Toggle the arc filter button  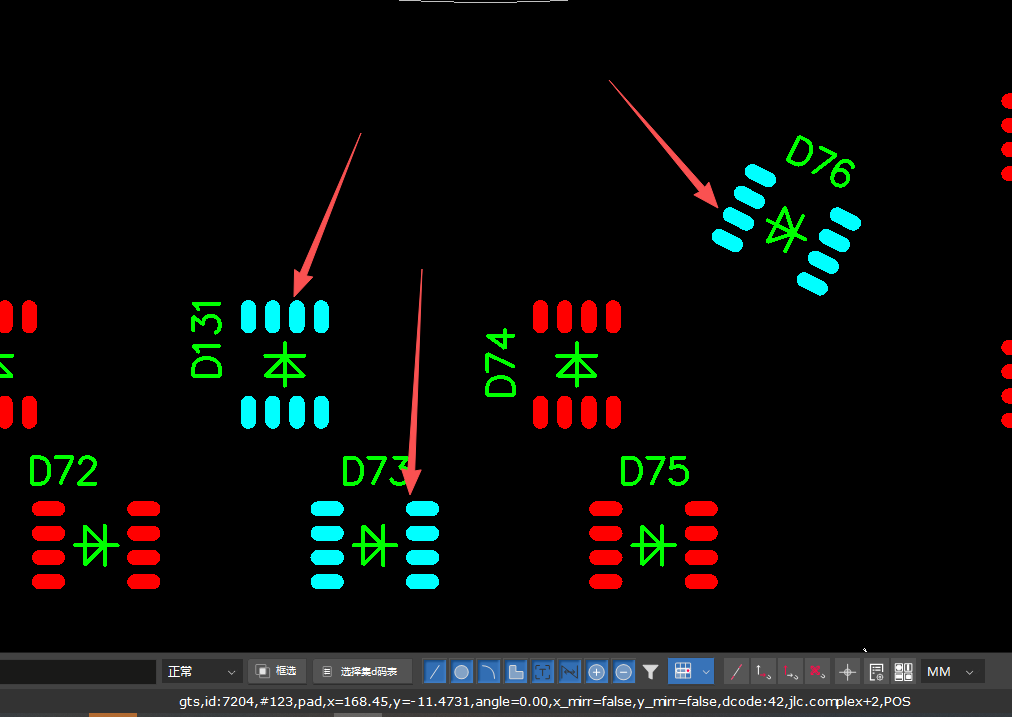(x=489, y=671)
